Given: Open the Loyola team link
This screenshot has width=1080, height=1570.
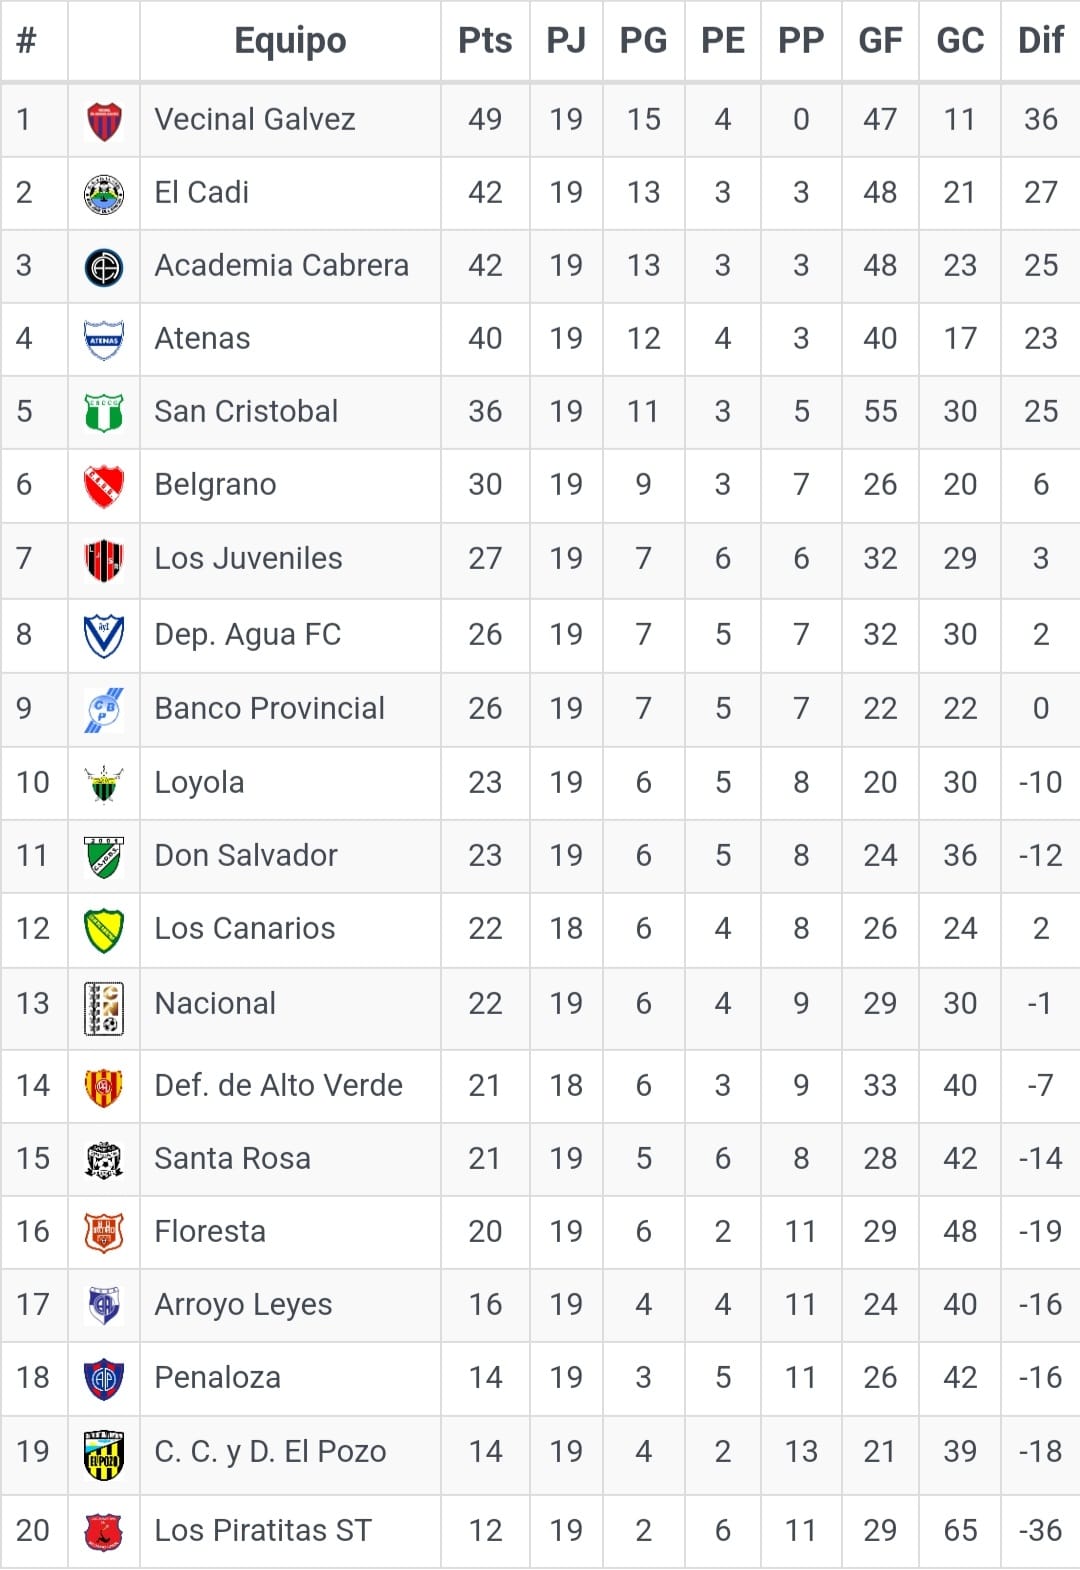Looking at the screenshot, I should coord(199,783).
